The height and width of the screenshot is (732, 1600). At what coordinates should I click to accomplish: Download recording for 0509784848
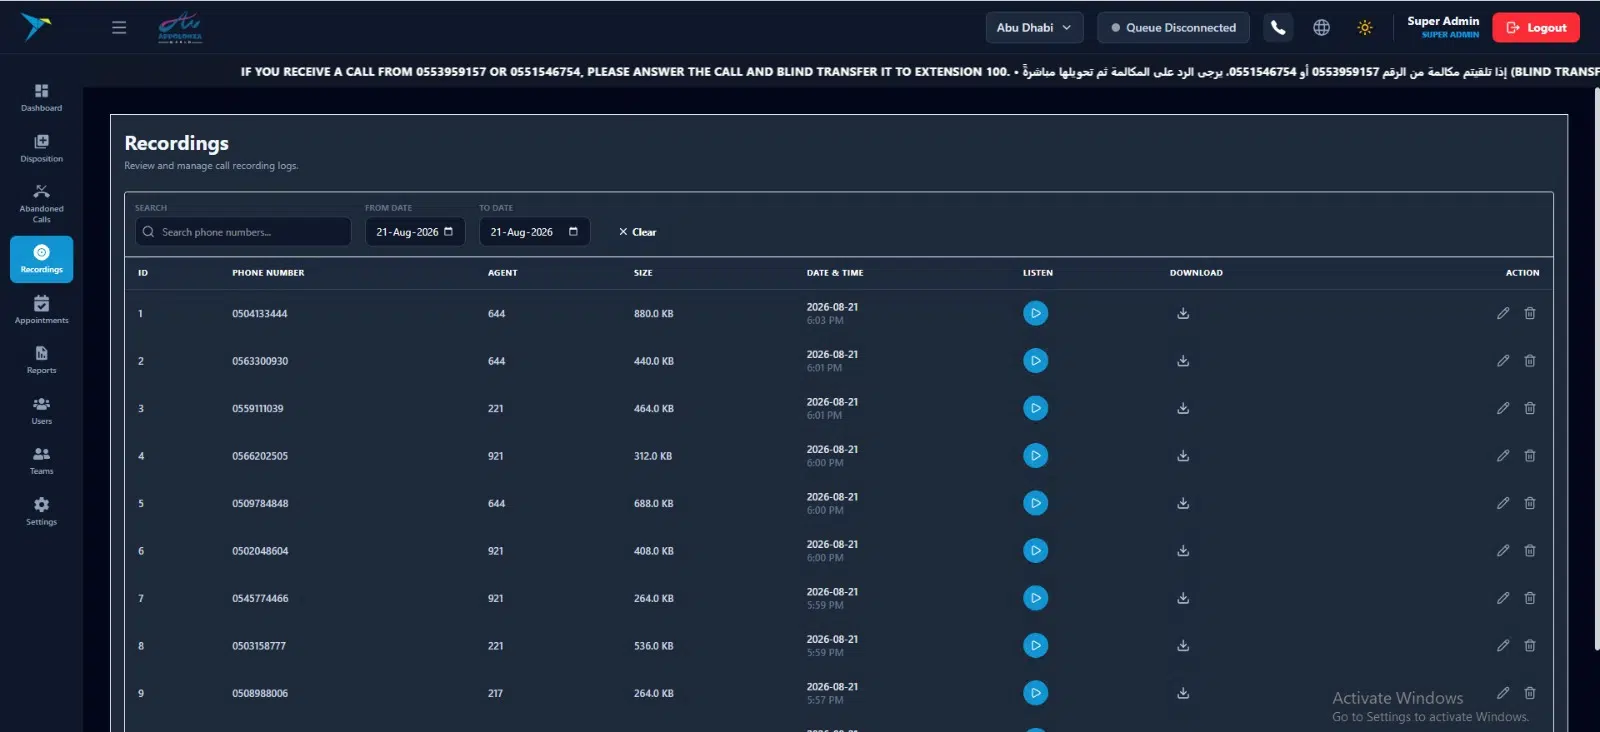coord(1183,503)
